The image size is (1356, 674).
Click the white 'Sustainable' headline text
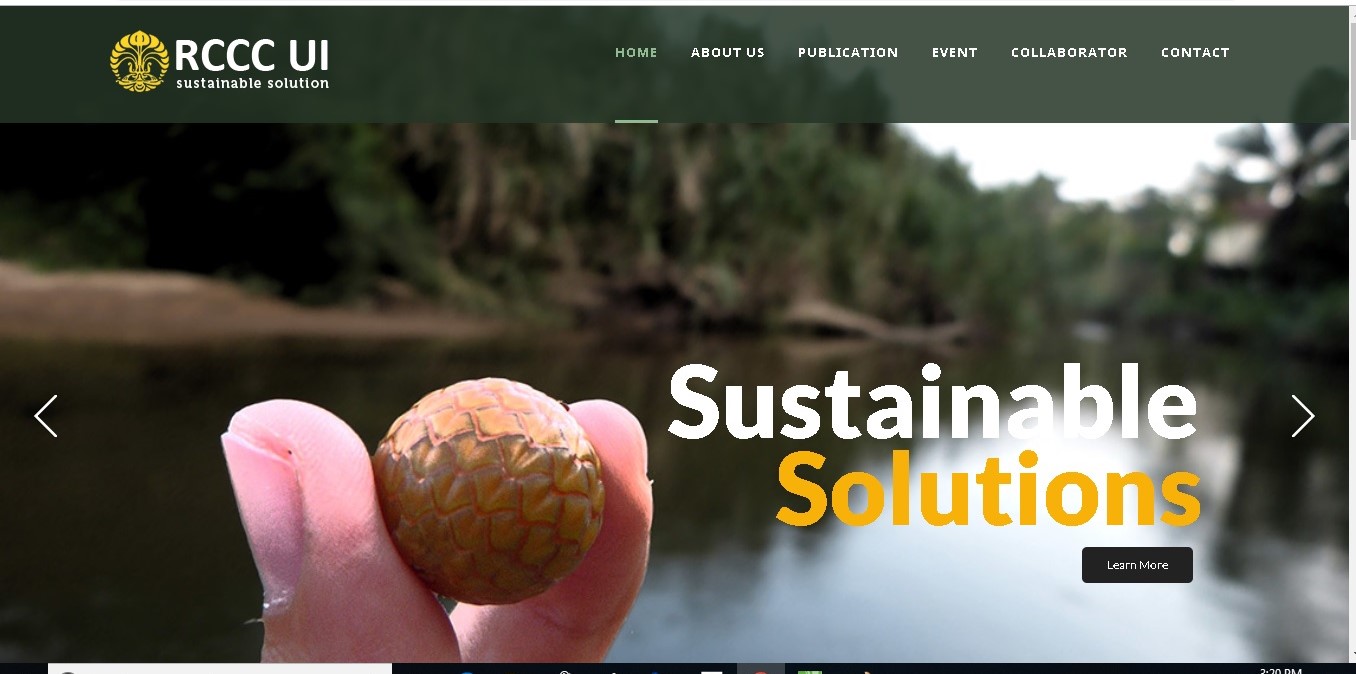[932, 402]
